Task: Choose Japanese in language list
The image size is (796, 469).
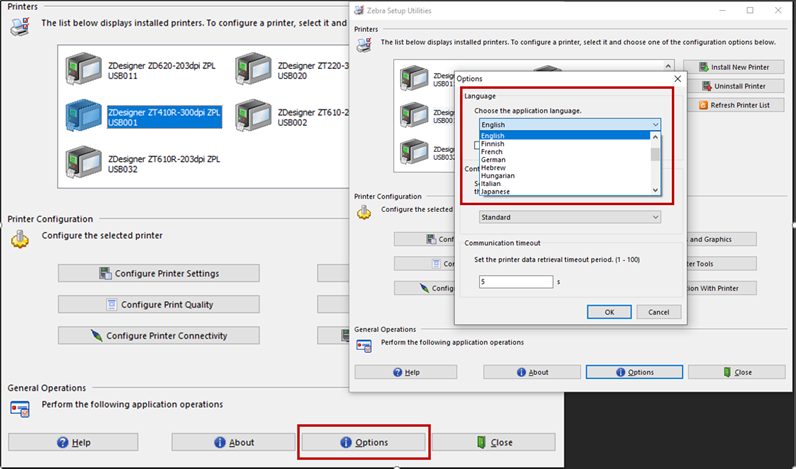Action: click(x=565, y=191)
